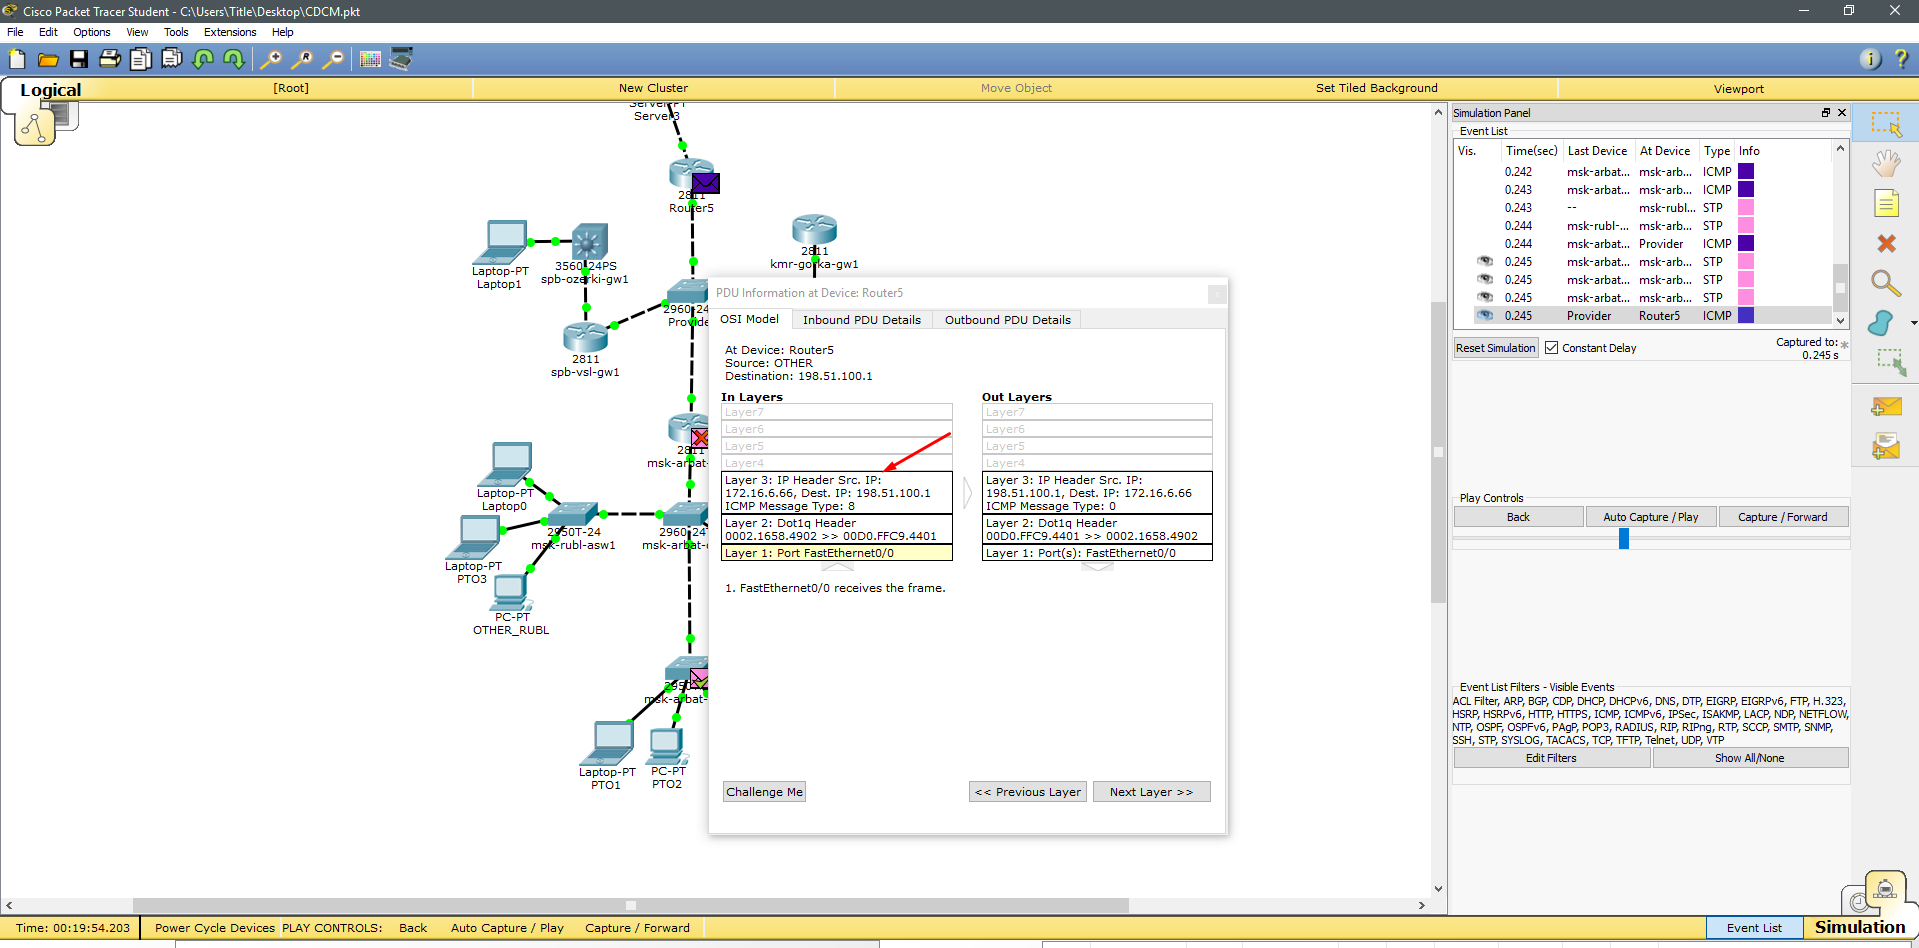Choose the Delete red X tool
This screenshot has width=1919, height=948.
1886,244
